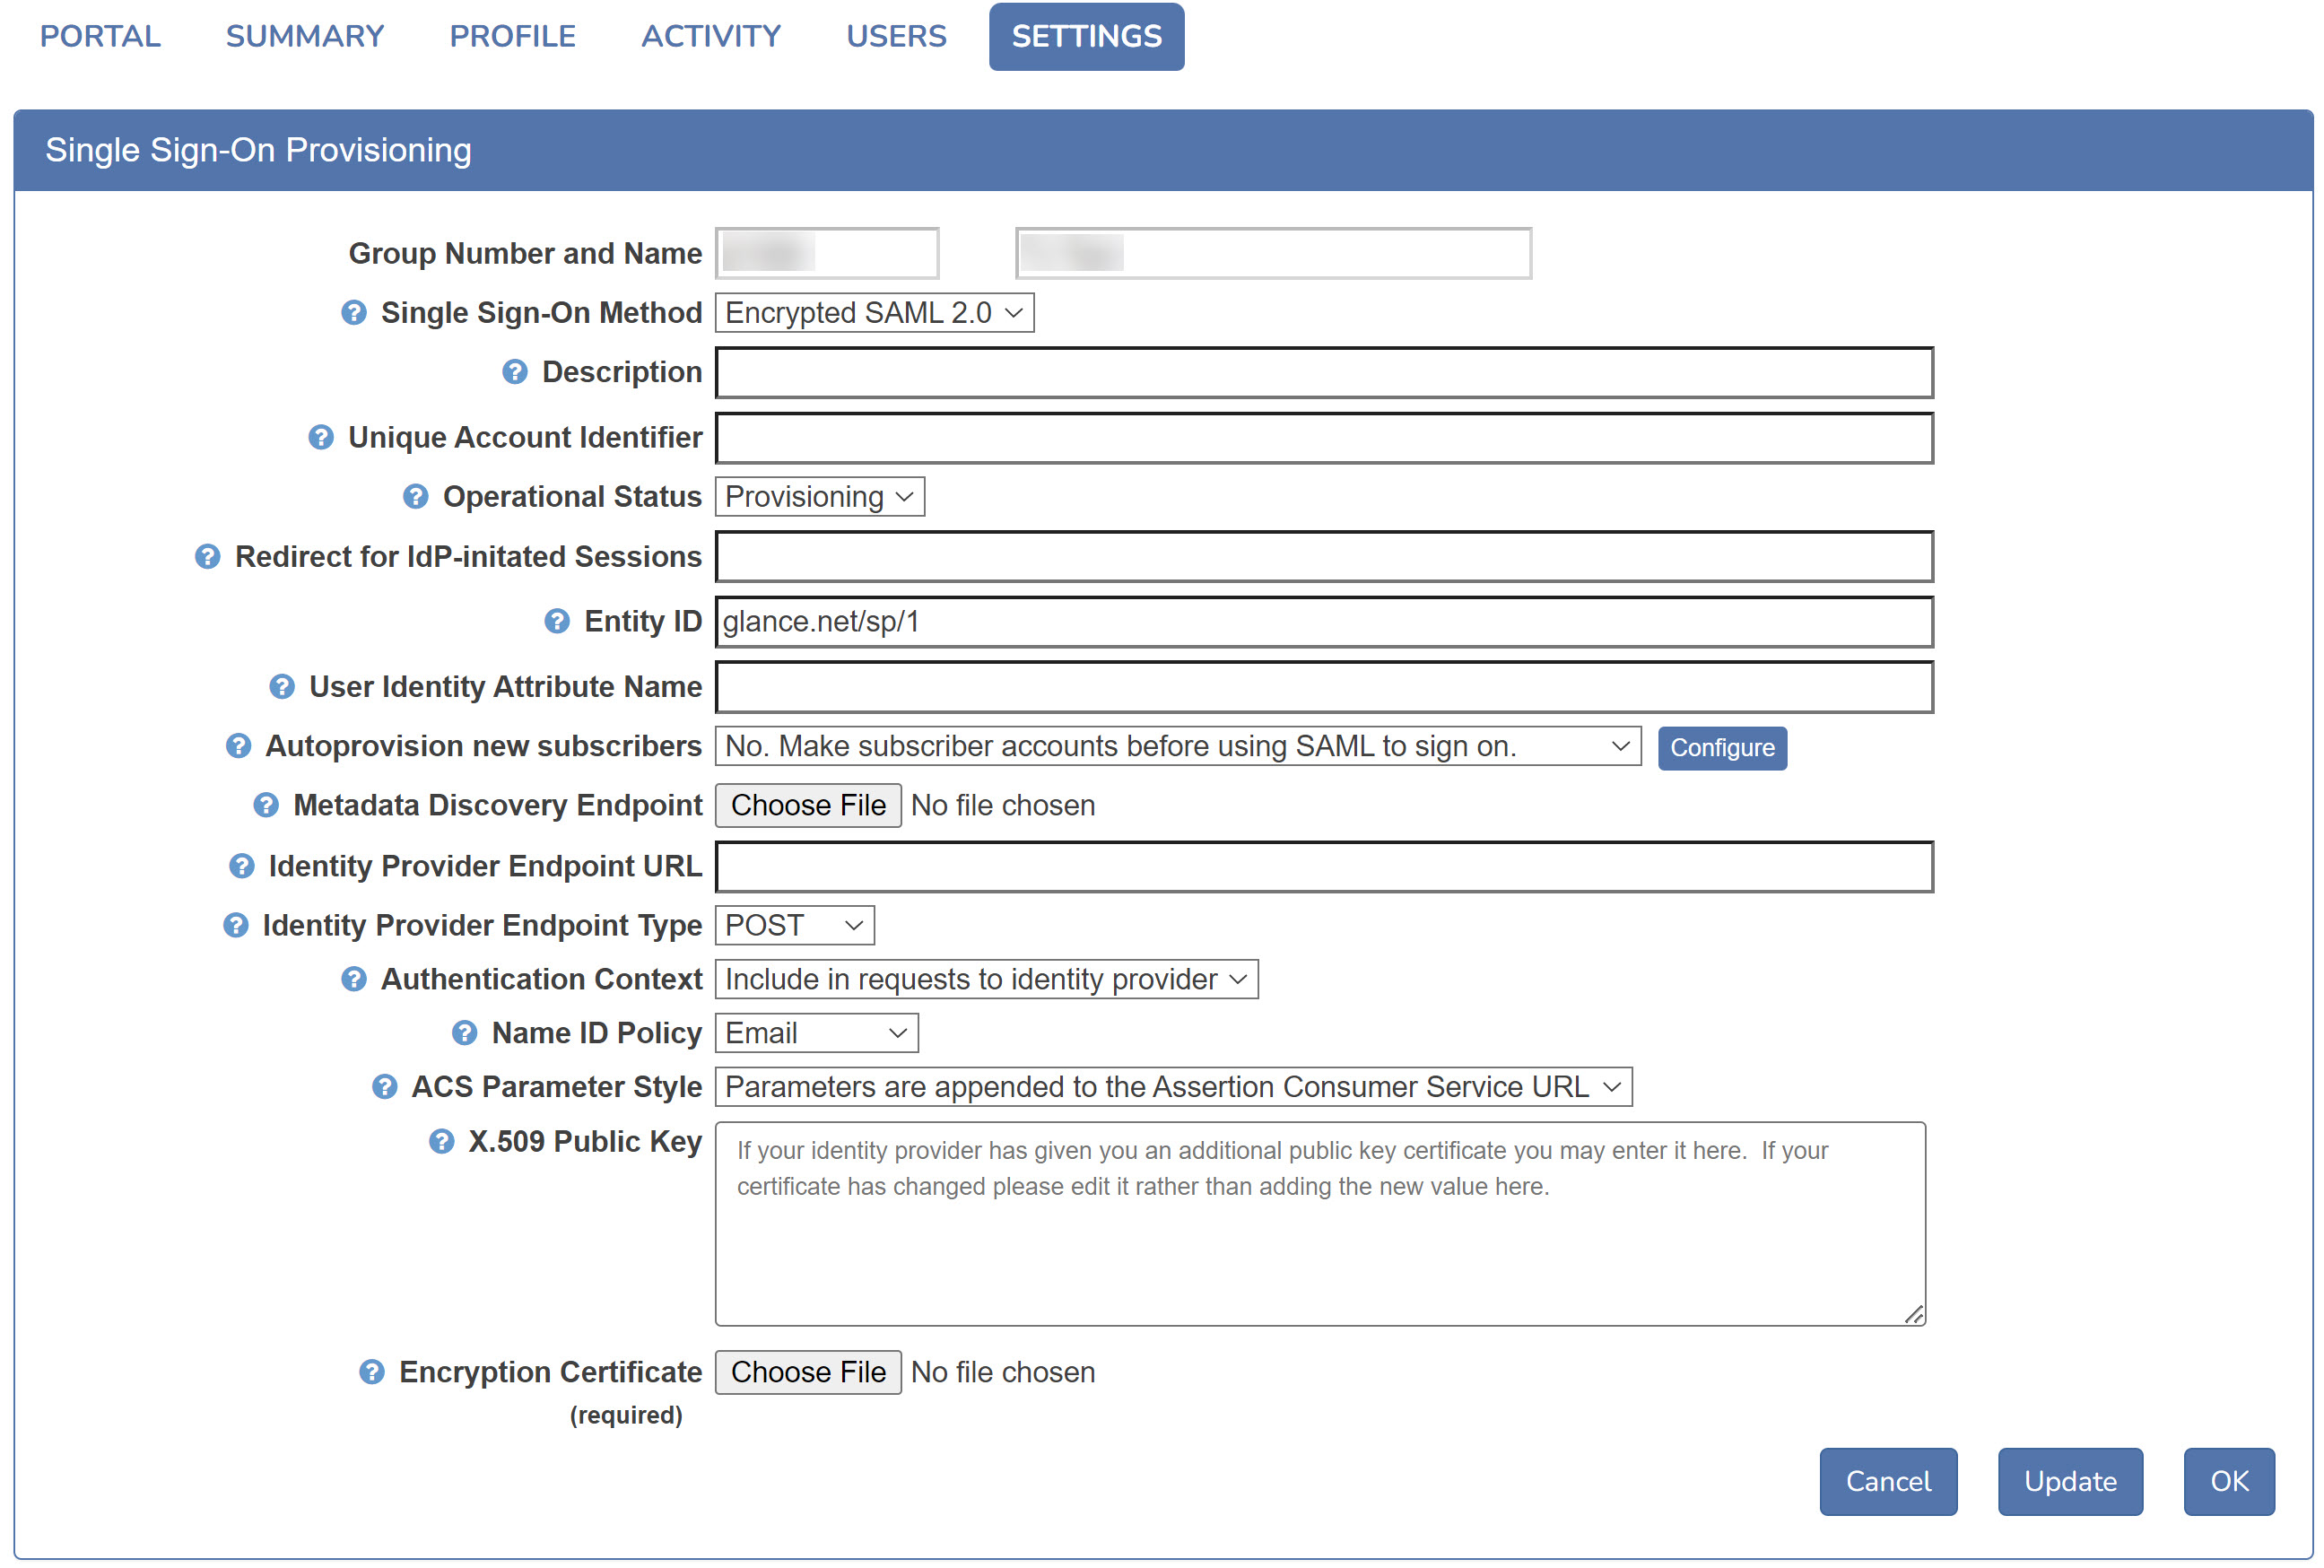
Task: Open the ACS Parameter Style dropdown
Action: (1172, 1087)
